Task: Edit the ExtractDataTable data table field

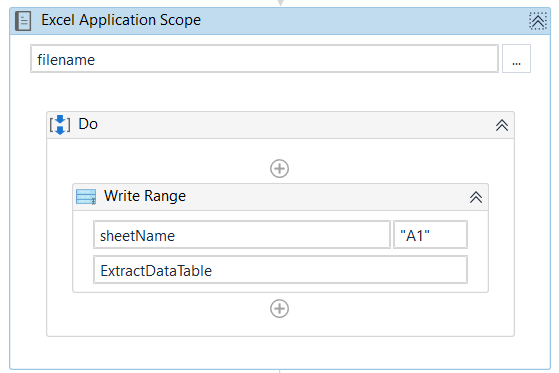Action: pos(280,270)
